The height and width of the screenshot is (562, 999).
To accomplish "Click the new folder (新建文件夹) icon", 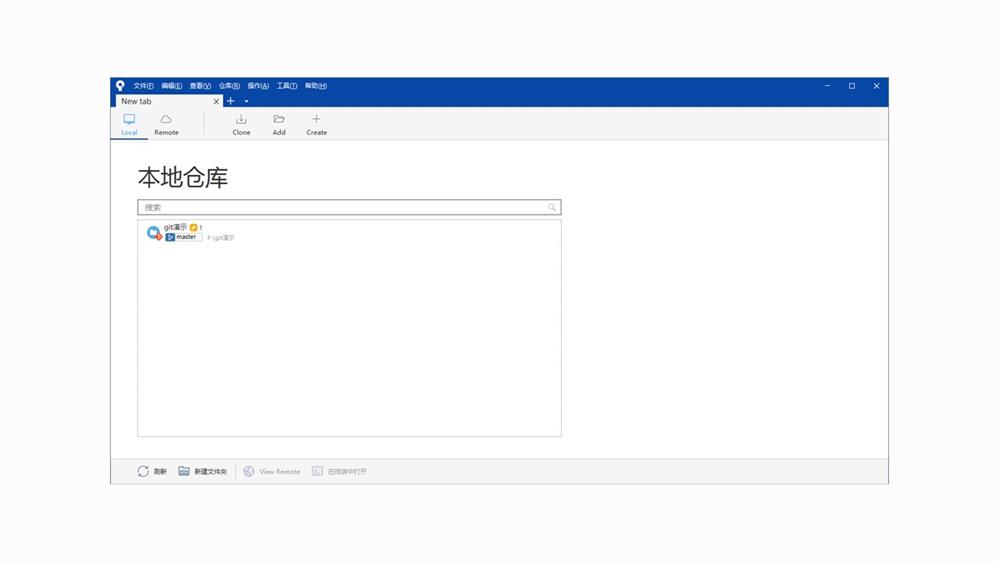I will 184,471.
